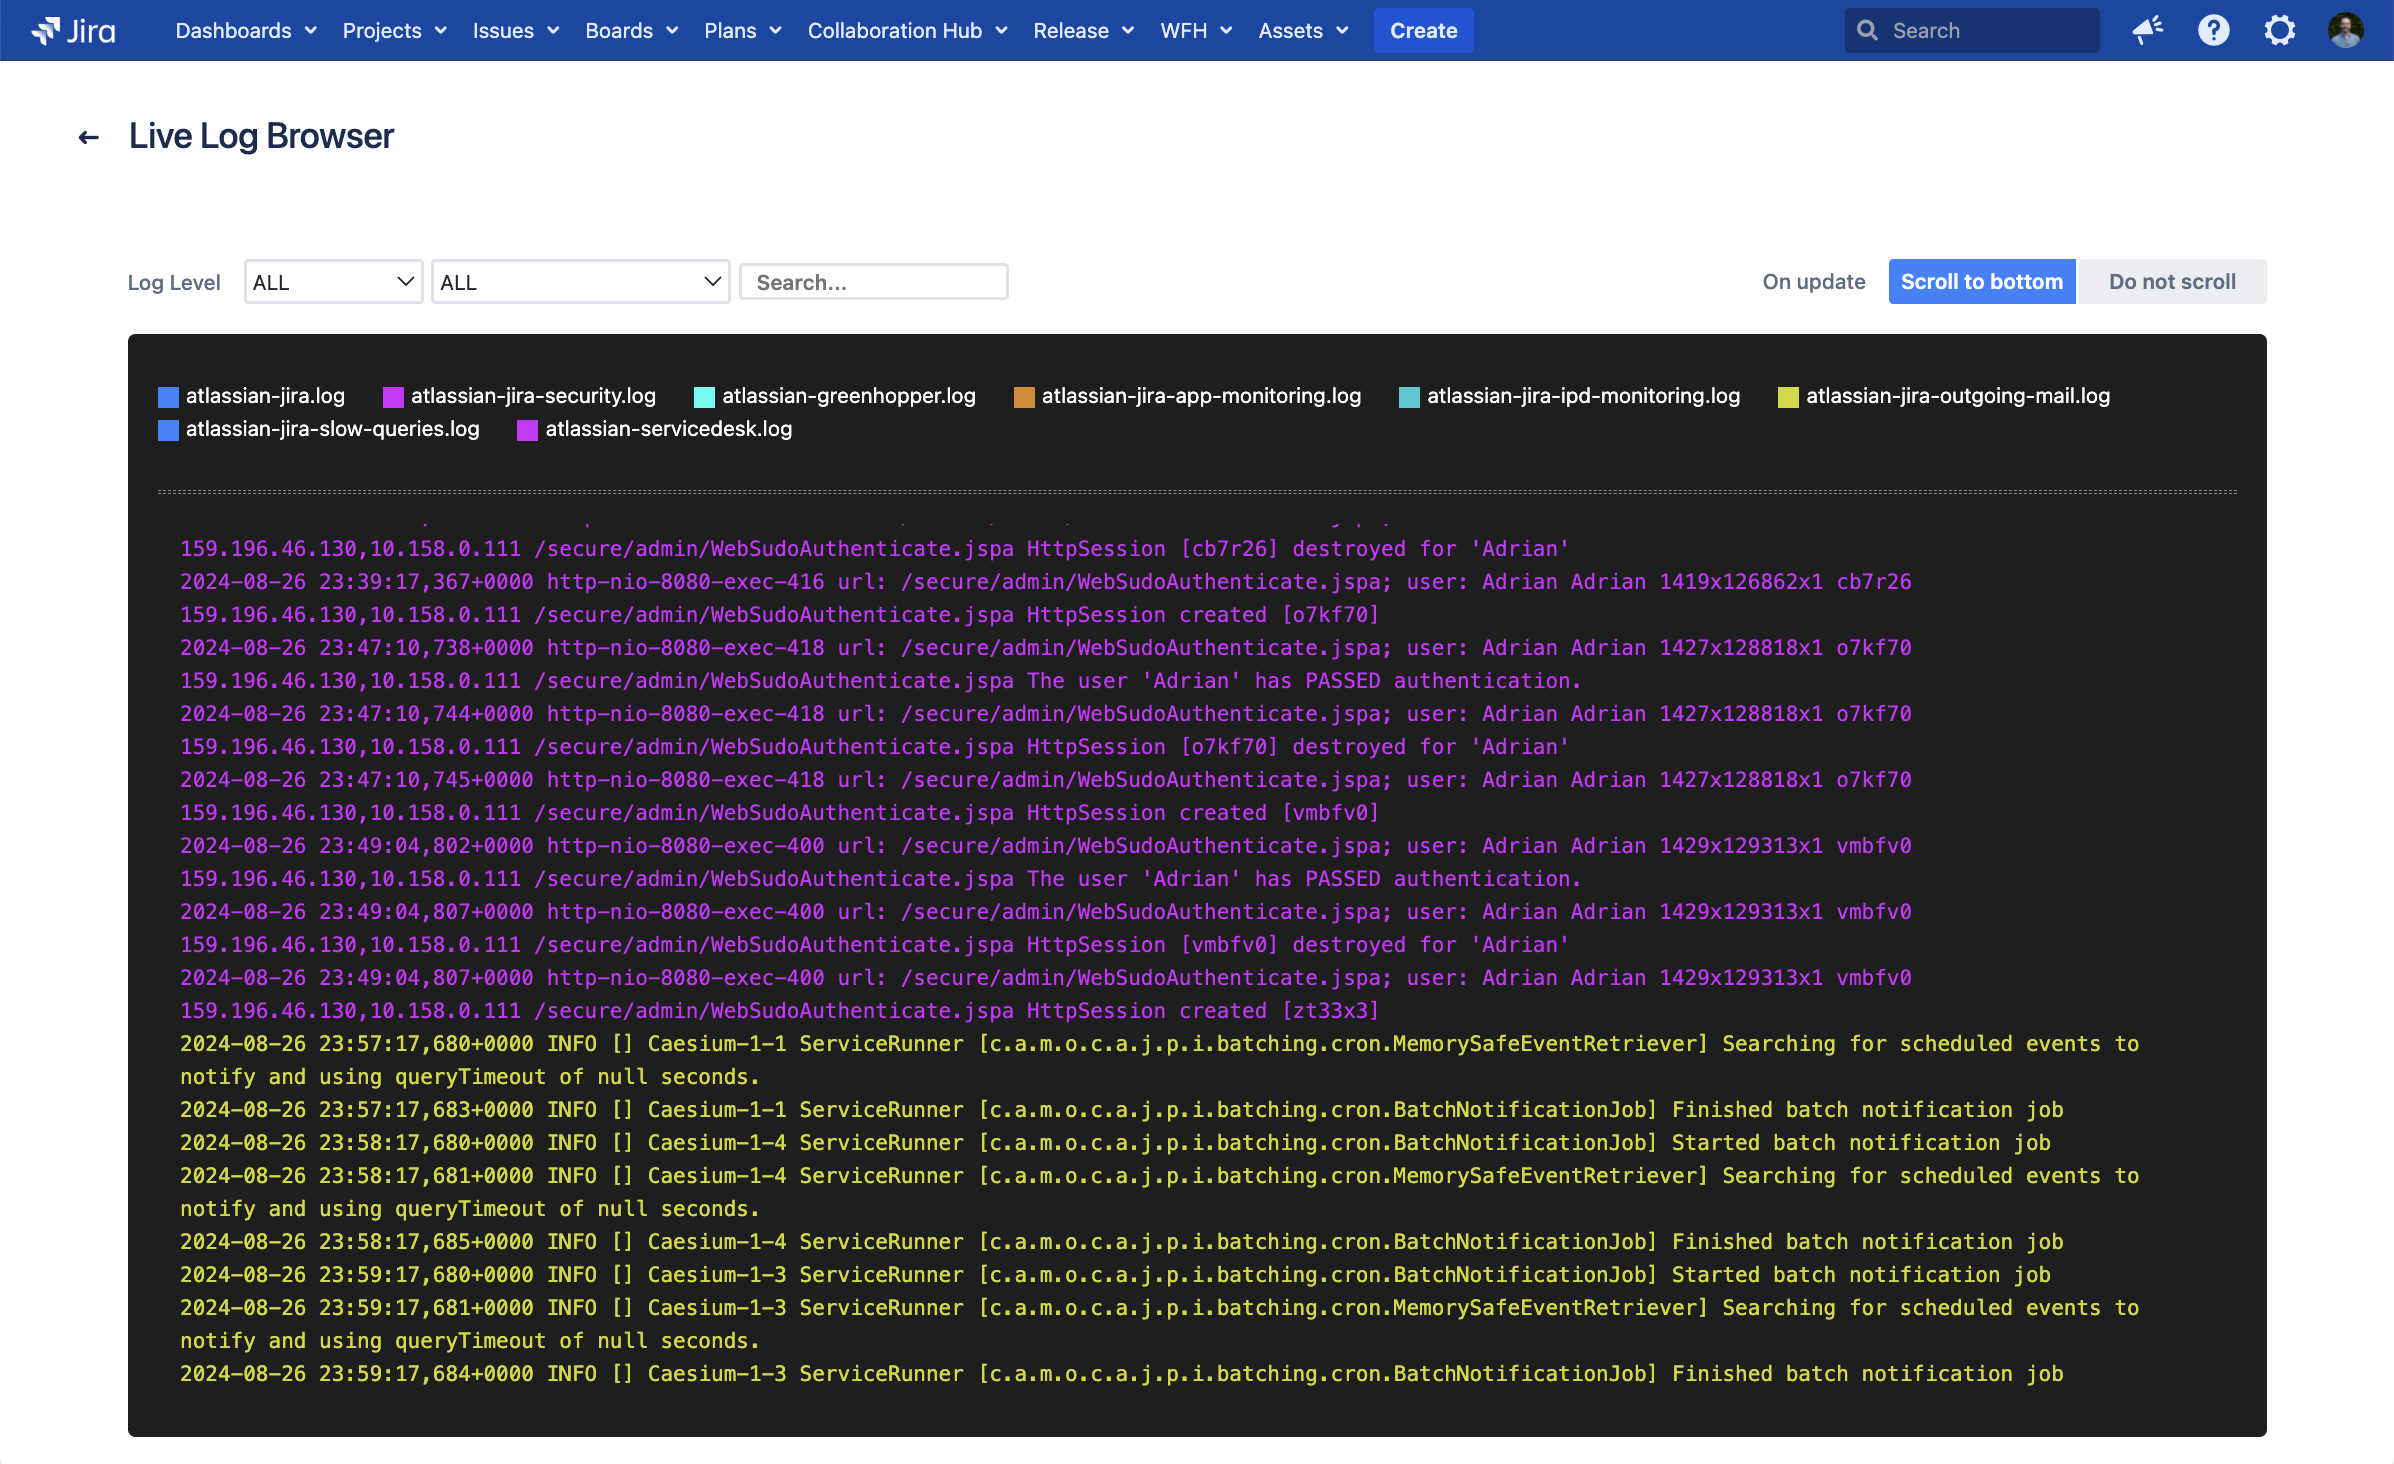Expand the Assets dropdown
2394x1464 pixels.
click(x=1303, y=31)
